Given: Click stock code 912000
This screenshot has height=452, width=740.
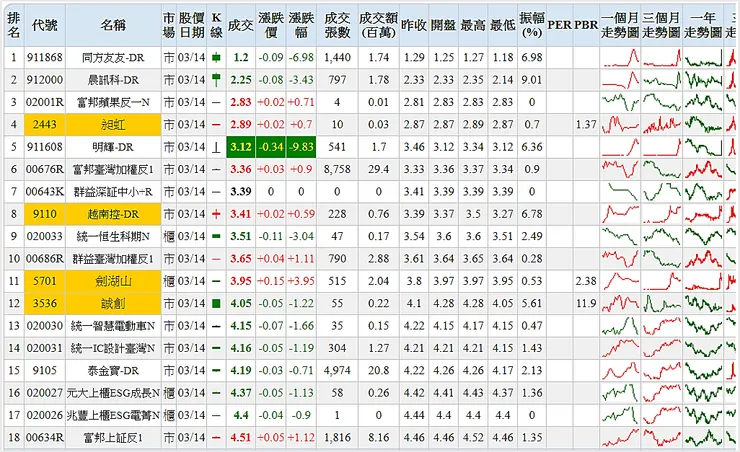Looking at the screenshot, I should click(x=44, y=80).
